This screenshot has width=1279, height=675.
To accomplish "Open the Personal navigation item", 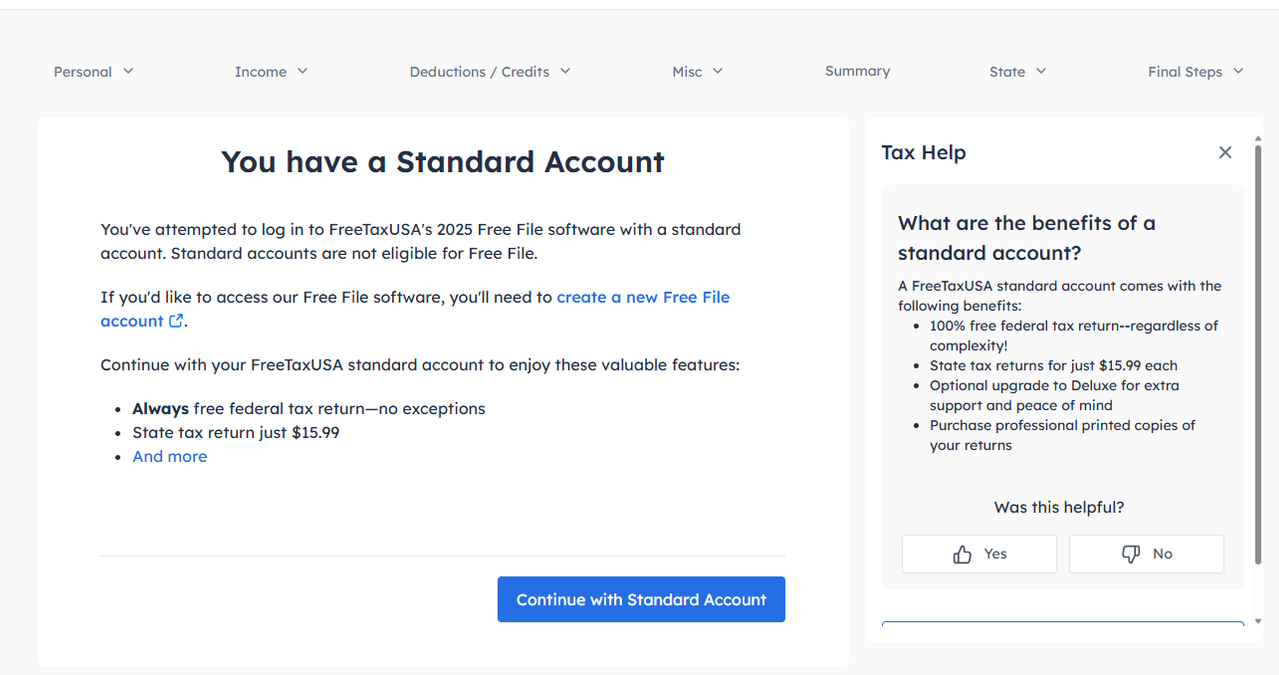I will tap(83, 72).
